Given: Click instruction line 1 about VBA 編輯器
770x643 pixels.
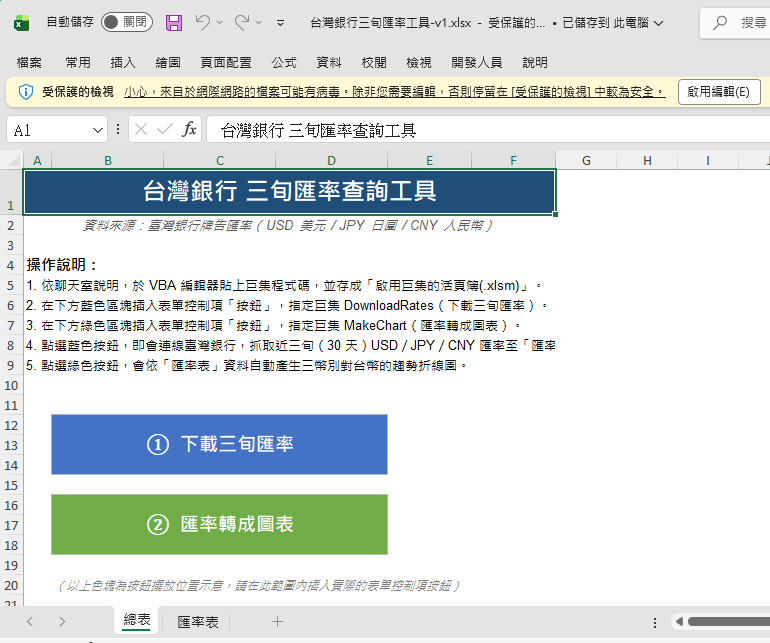Looking at the screenshot, I should [x=284, y=285].
